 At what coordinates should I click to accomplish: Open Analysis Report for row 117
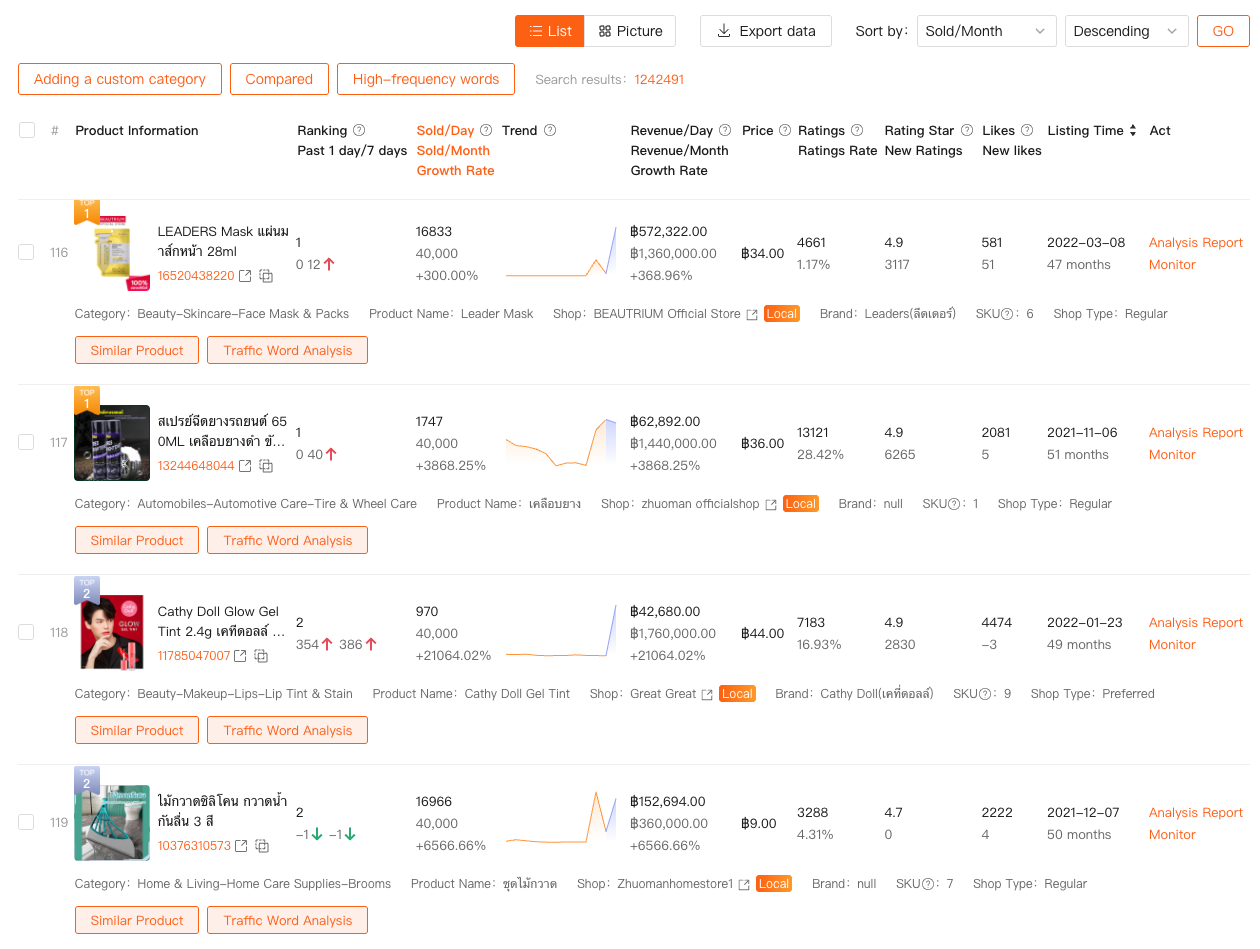click(x=1195, y=433)
